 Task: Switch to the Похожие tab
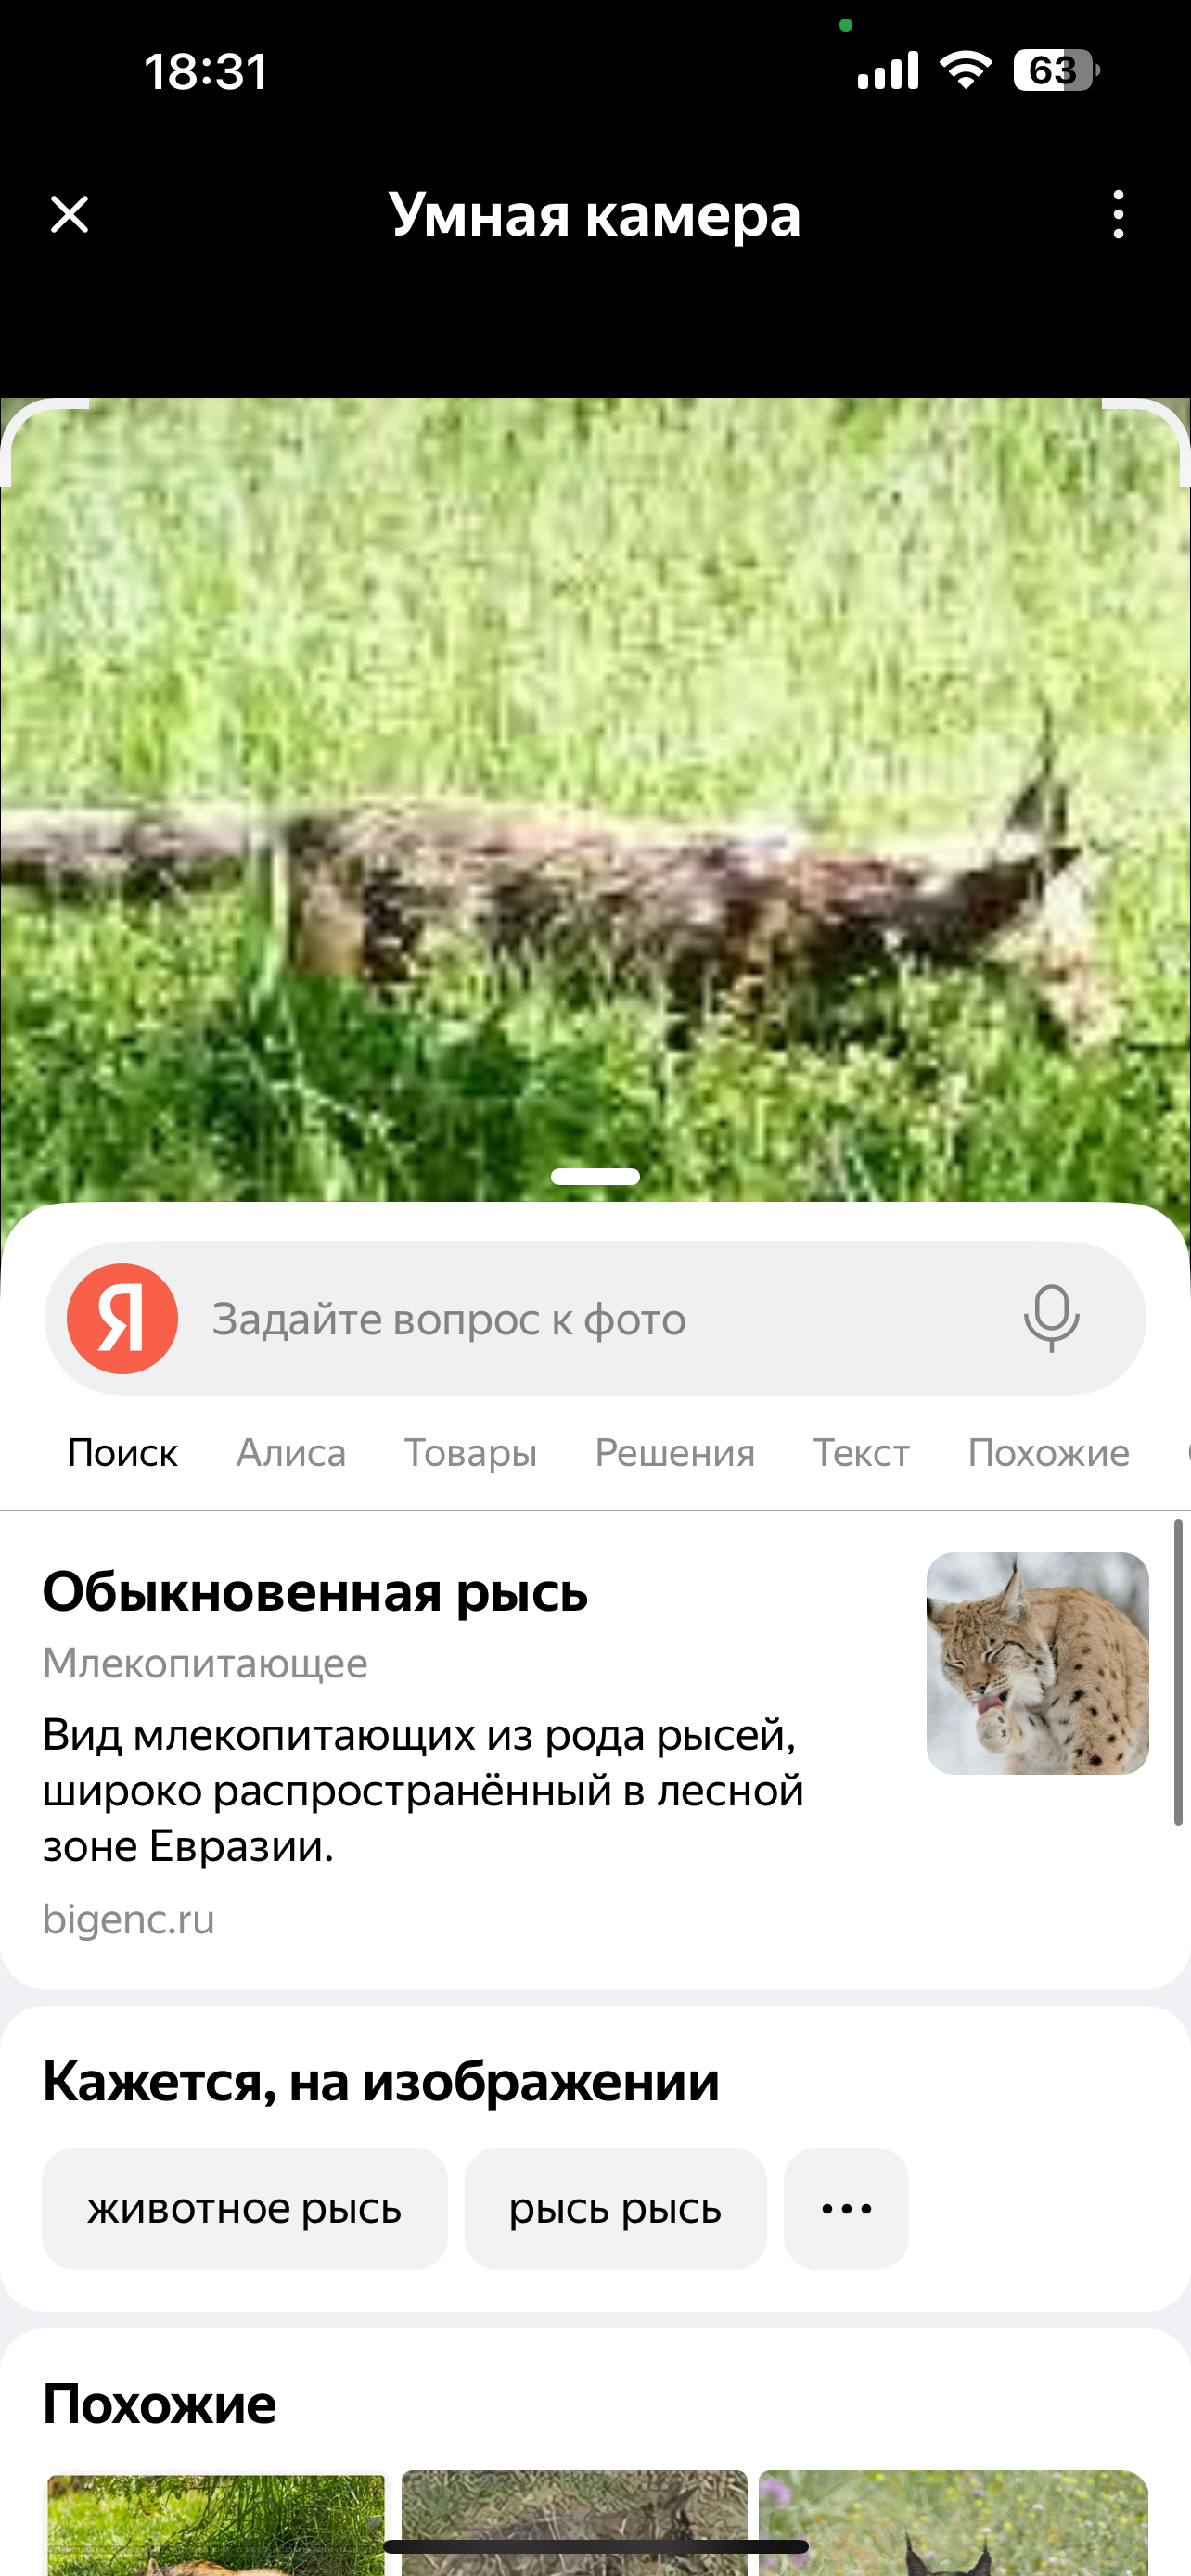click(x=1048, y=1453)
